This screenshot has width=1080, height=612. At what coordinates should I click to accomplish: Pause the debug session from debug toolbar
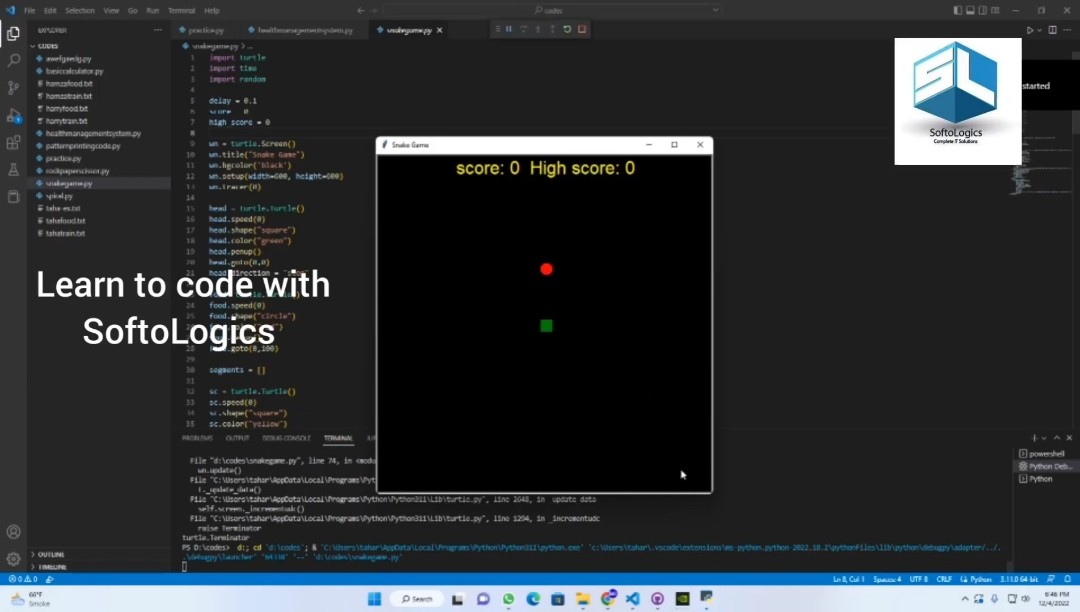pyautogui.click(x=509, y=29)
